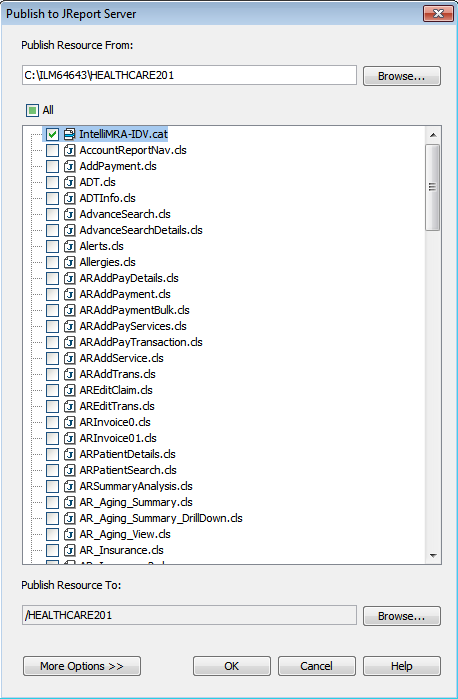The image size is (458, 699).
Task: Browse for the Publish Resource From folder
Action: click(402, 76)
